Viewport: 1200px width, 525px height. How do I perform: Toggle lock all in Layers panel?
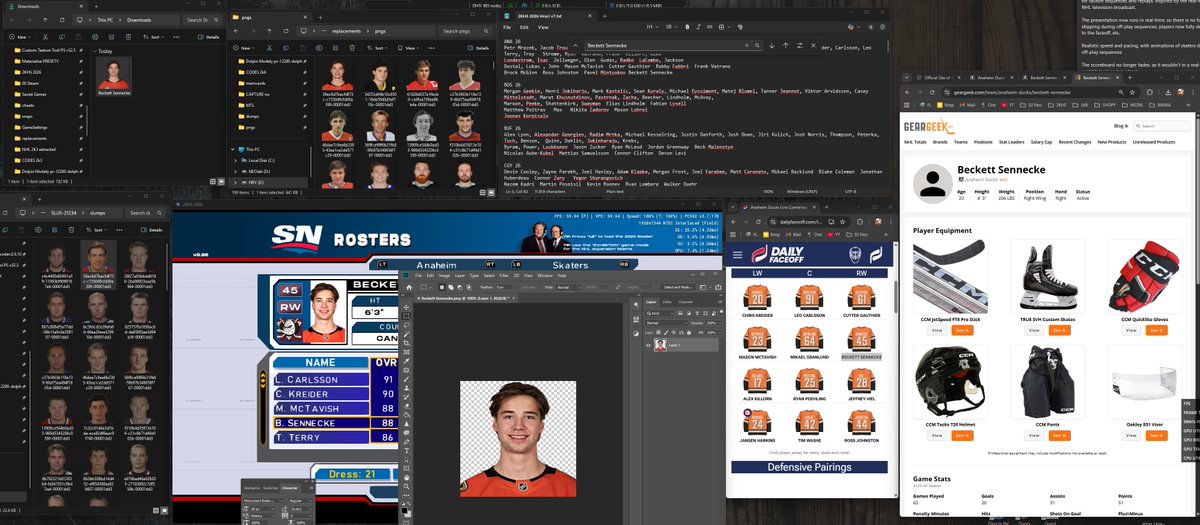(689, 333)
